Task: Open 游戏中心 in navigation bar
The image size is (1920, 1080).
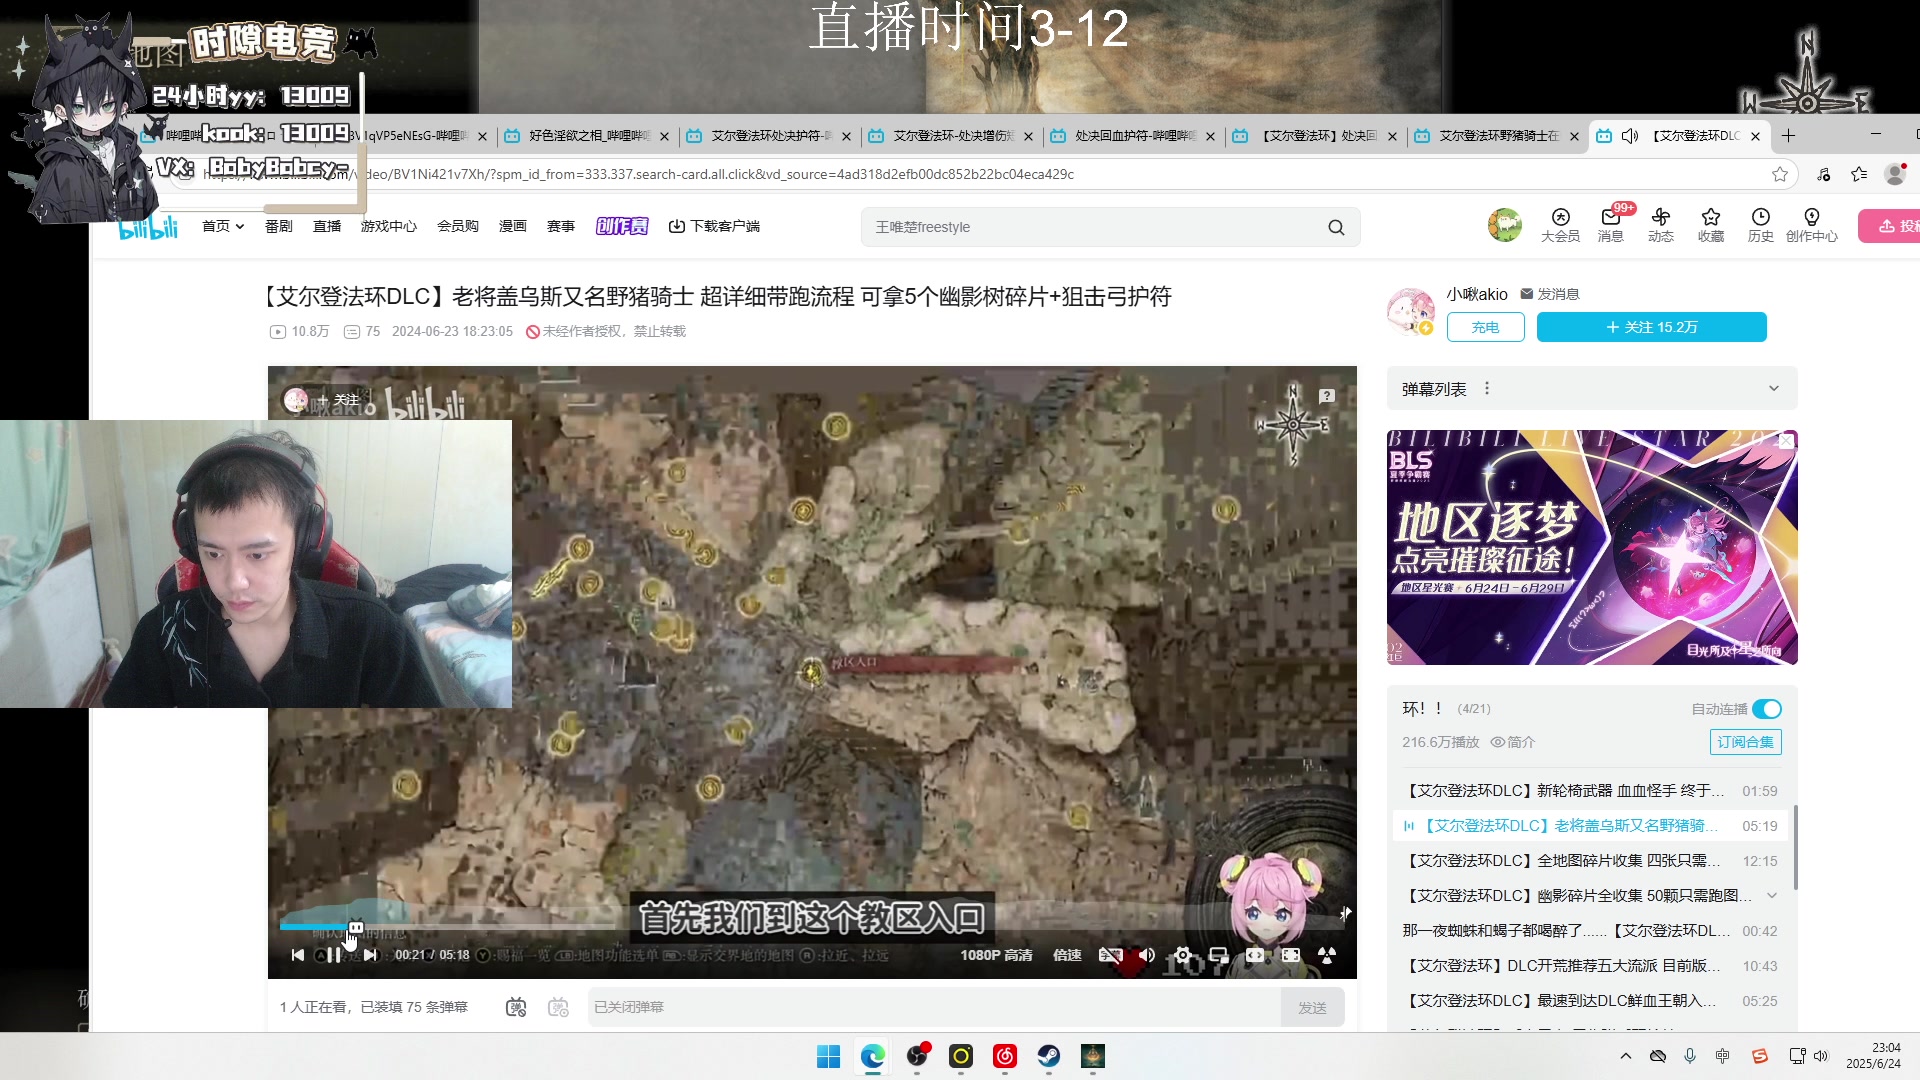Action: [x=389, y=226]
